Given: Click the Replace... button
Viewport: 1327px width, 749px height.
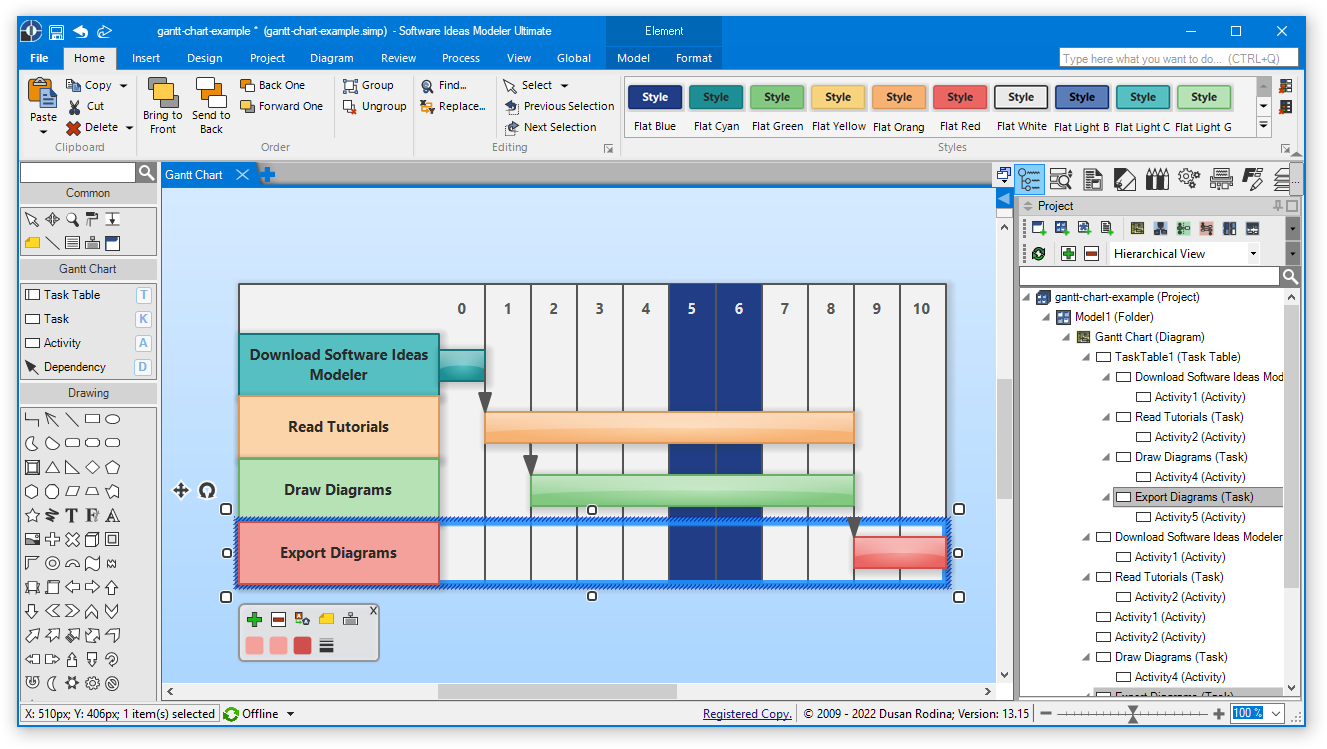Looking at the screenshot, I should point(453,106).
